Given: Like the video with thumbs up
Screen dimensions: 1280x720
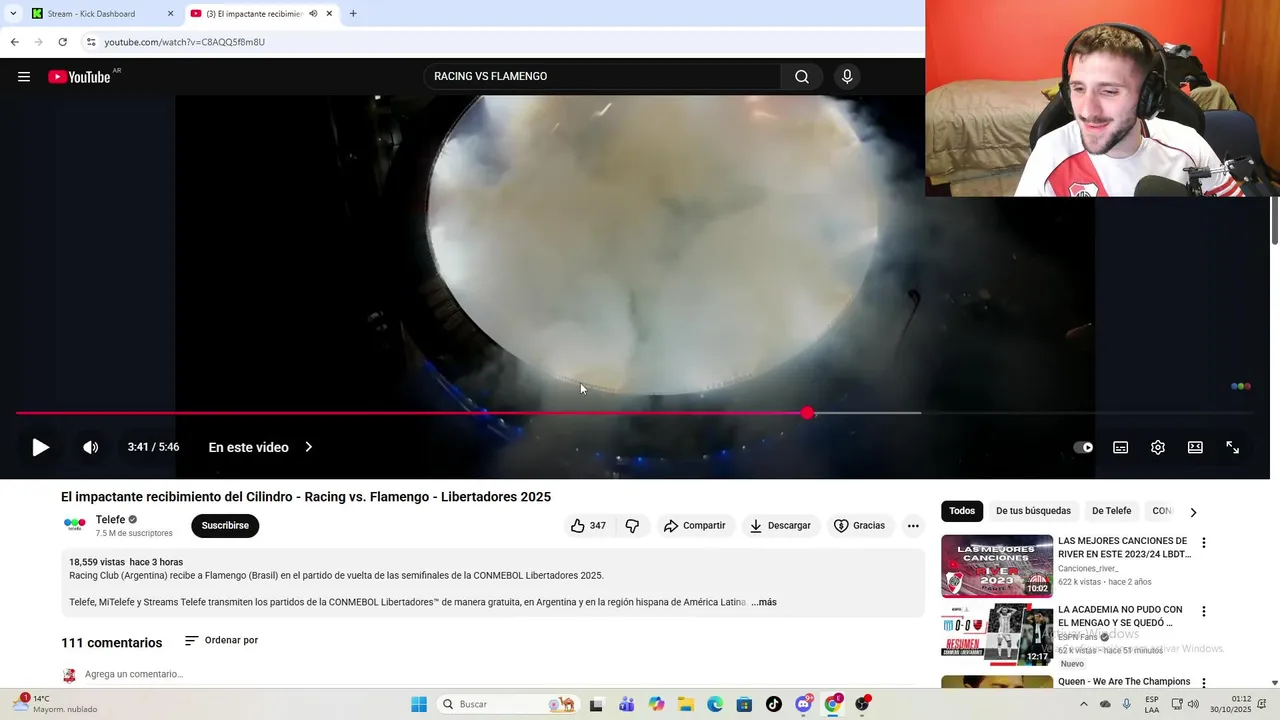Looking at the screenshot, I should pos(588,526).
